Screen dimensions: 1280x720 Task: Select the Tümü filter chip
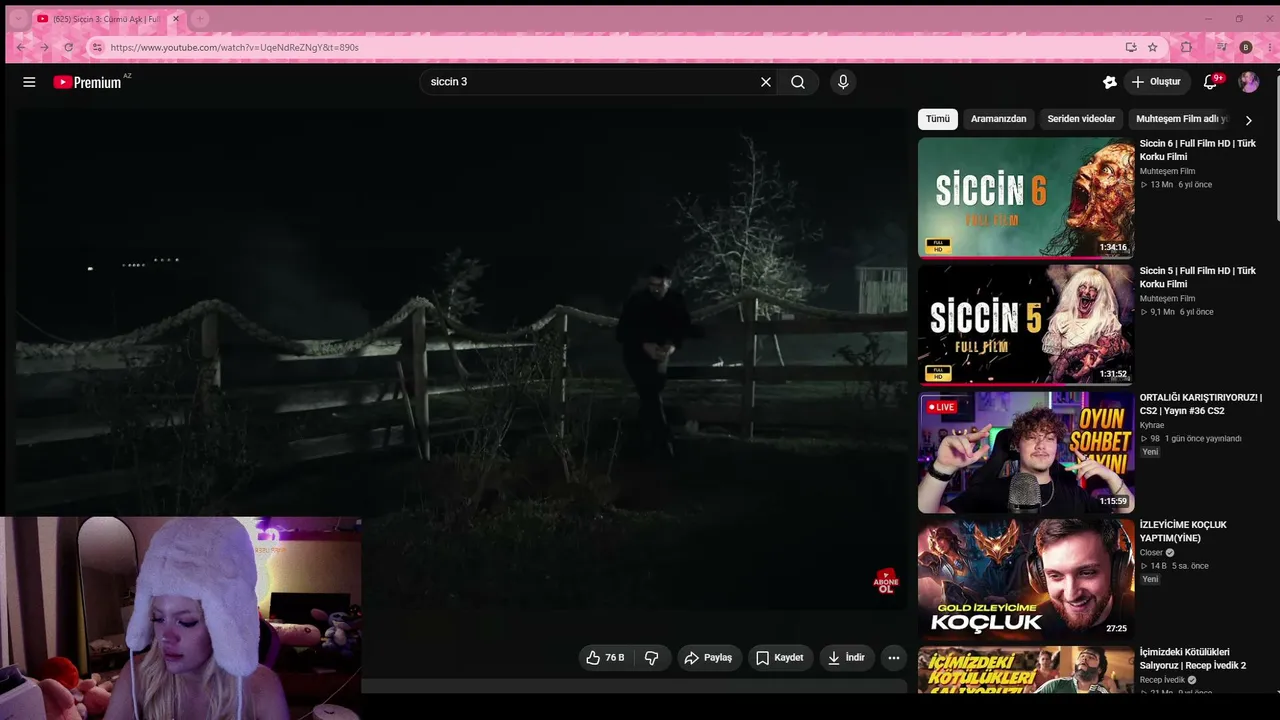click(x=938, y=119)
